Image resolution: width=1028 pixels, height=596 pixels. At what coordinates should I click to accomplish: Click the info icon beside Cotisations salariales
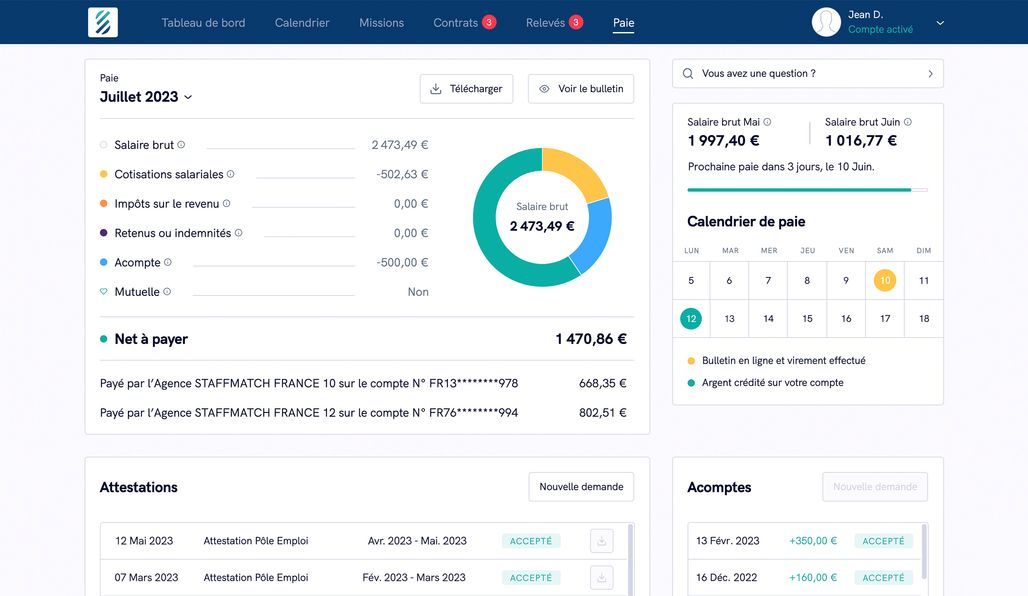[x=231, y=174]
